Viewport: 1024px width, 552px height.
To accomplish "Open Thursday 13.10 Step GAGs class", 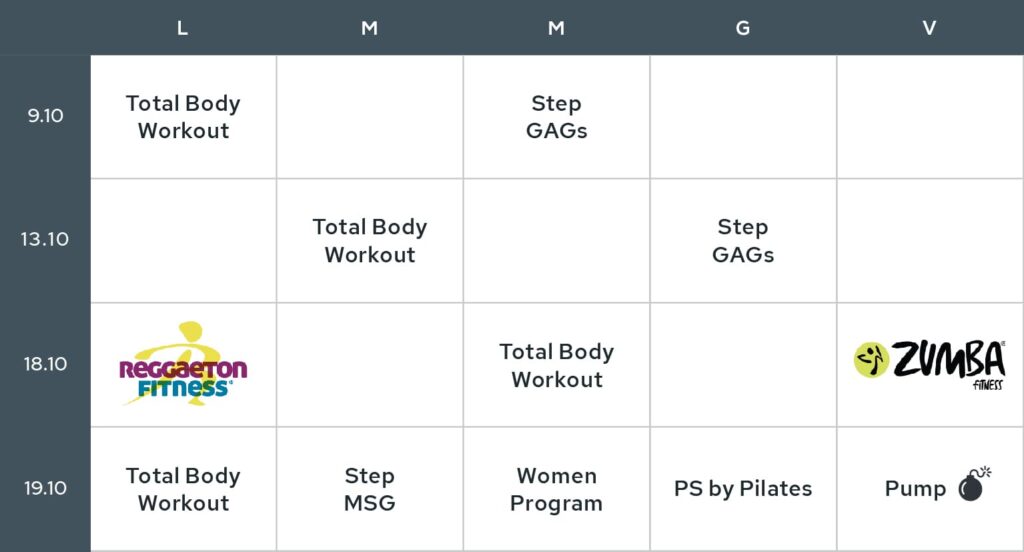I will (x=743, y=240).
